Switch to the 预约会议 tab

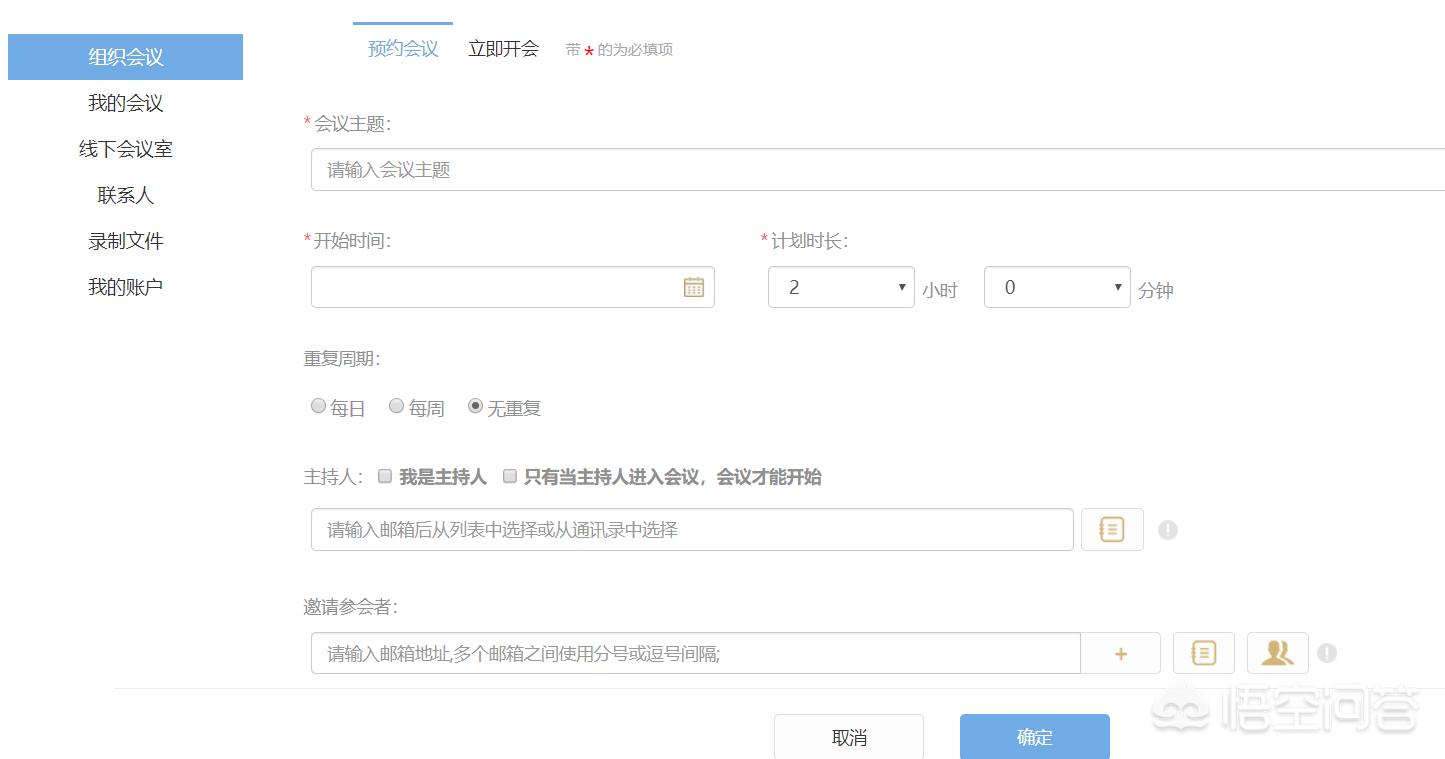point(403,48)
